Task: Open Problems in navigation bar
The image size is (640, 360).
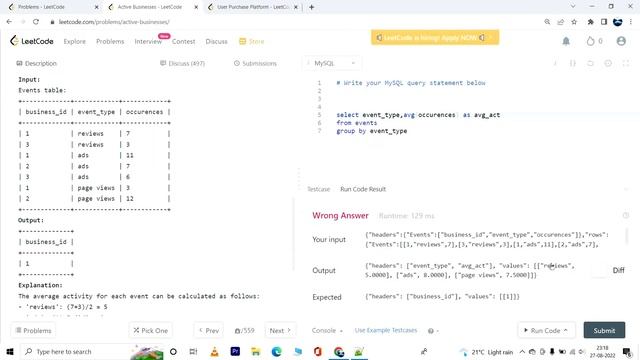Action: (110, 41)
